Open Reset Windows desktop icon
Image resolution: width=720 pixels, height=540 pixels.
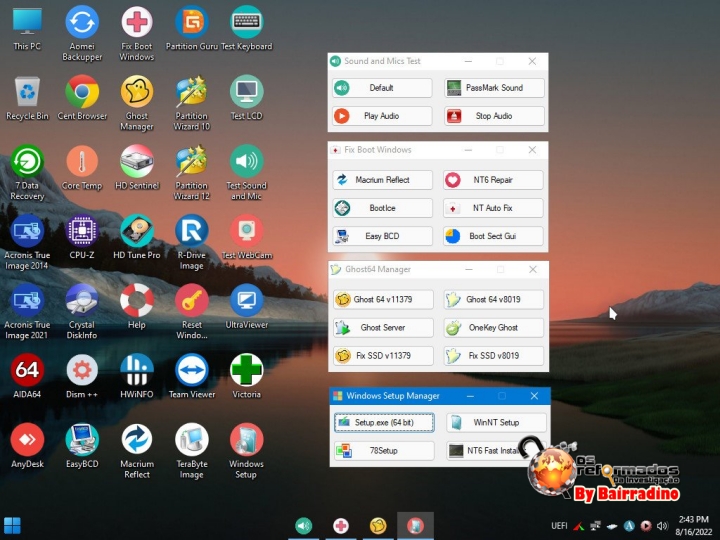[x=191, y=311]
